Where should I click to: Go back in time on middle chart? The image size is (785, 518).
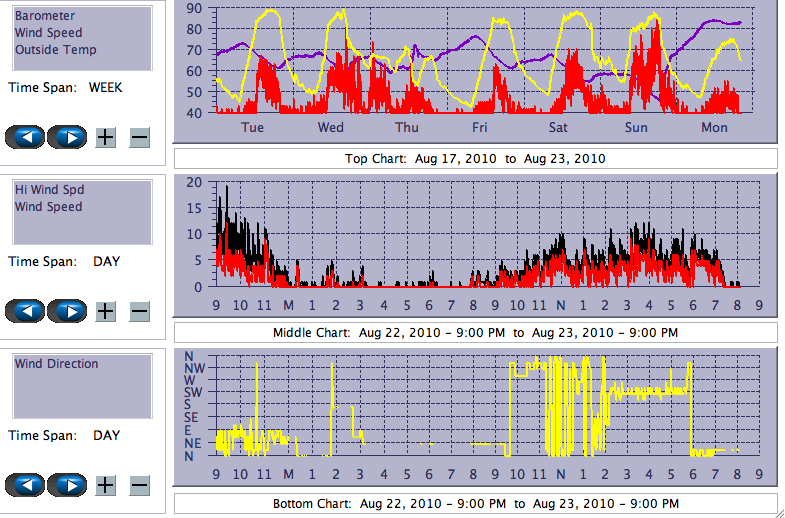tap(26, 311)
